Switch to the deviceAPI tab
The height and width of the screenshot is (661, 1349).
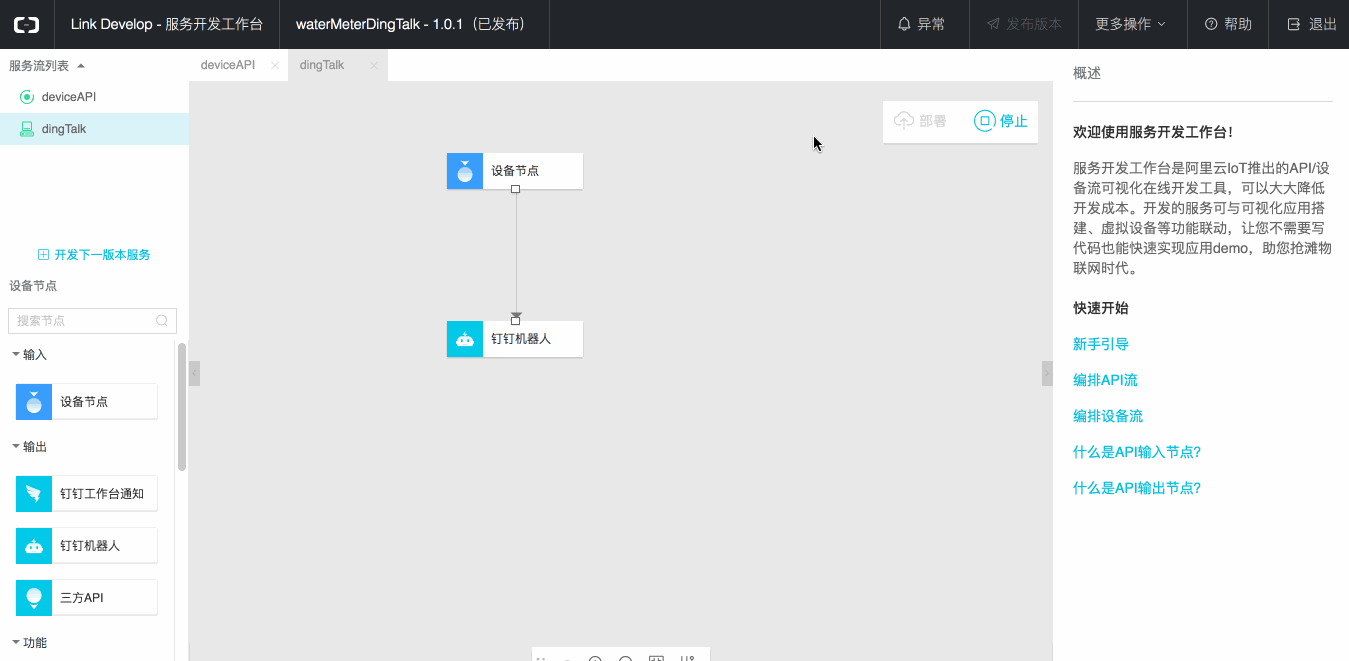(x=228, y=65)
